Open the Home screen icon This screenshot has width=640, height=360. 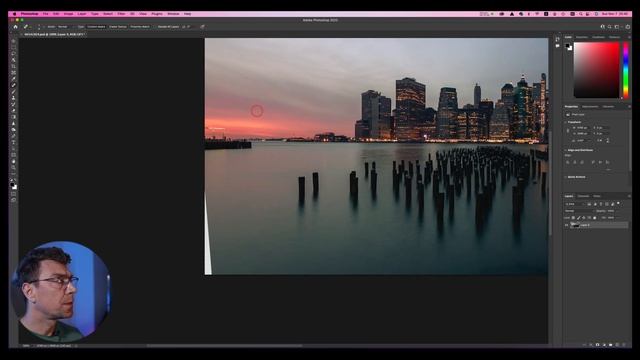pyautogui.click(x=16, y=27)
